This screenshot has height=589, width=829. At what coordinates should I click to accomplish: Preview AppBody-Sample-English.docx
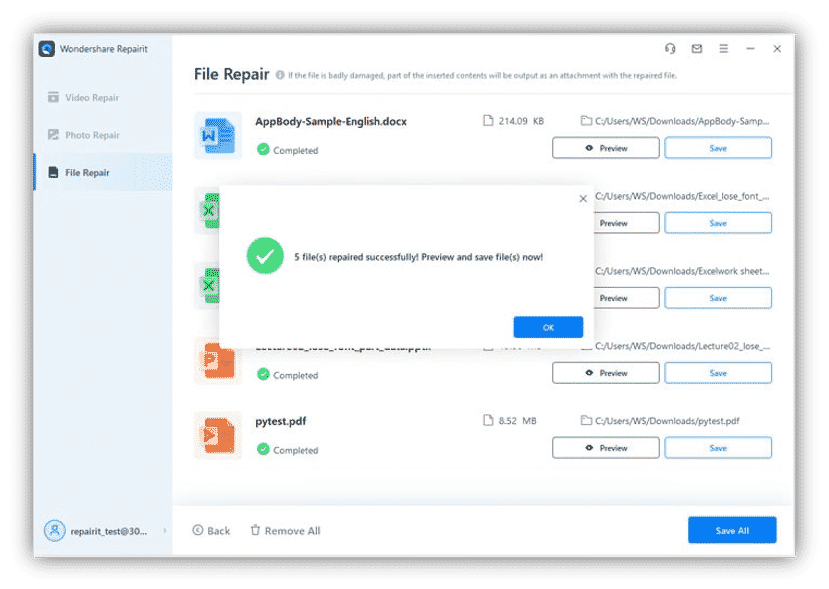coord(605,147)
